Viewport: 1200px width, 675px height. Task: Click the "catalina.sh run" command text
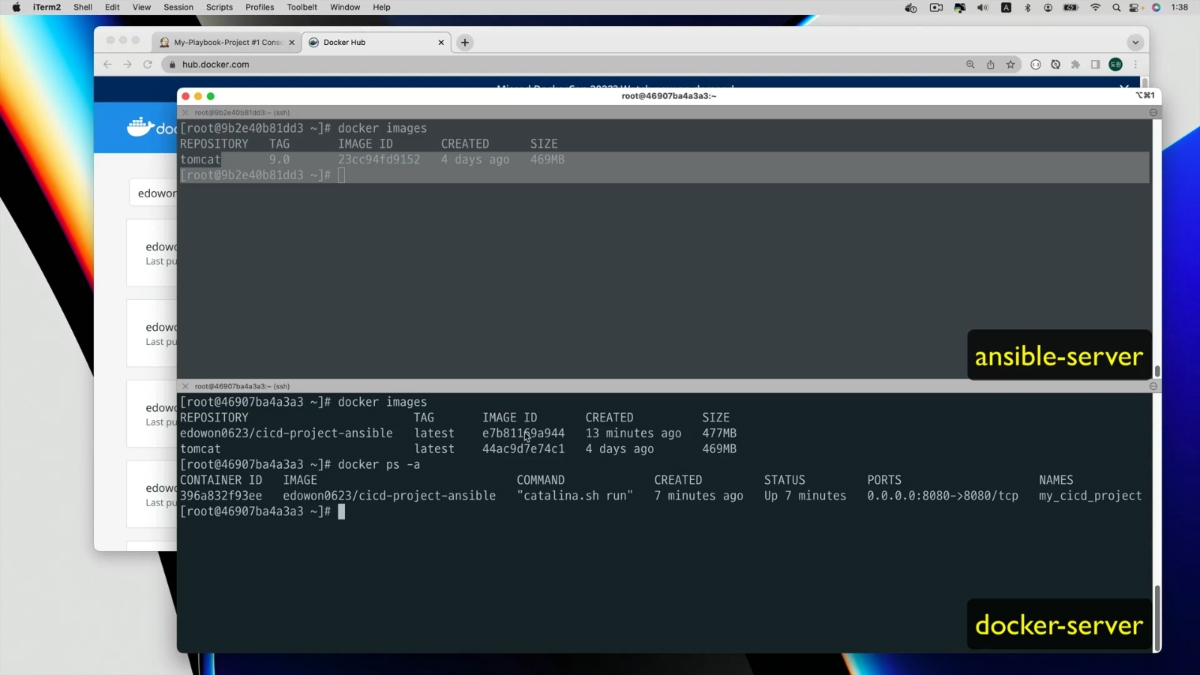575,496
